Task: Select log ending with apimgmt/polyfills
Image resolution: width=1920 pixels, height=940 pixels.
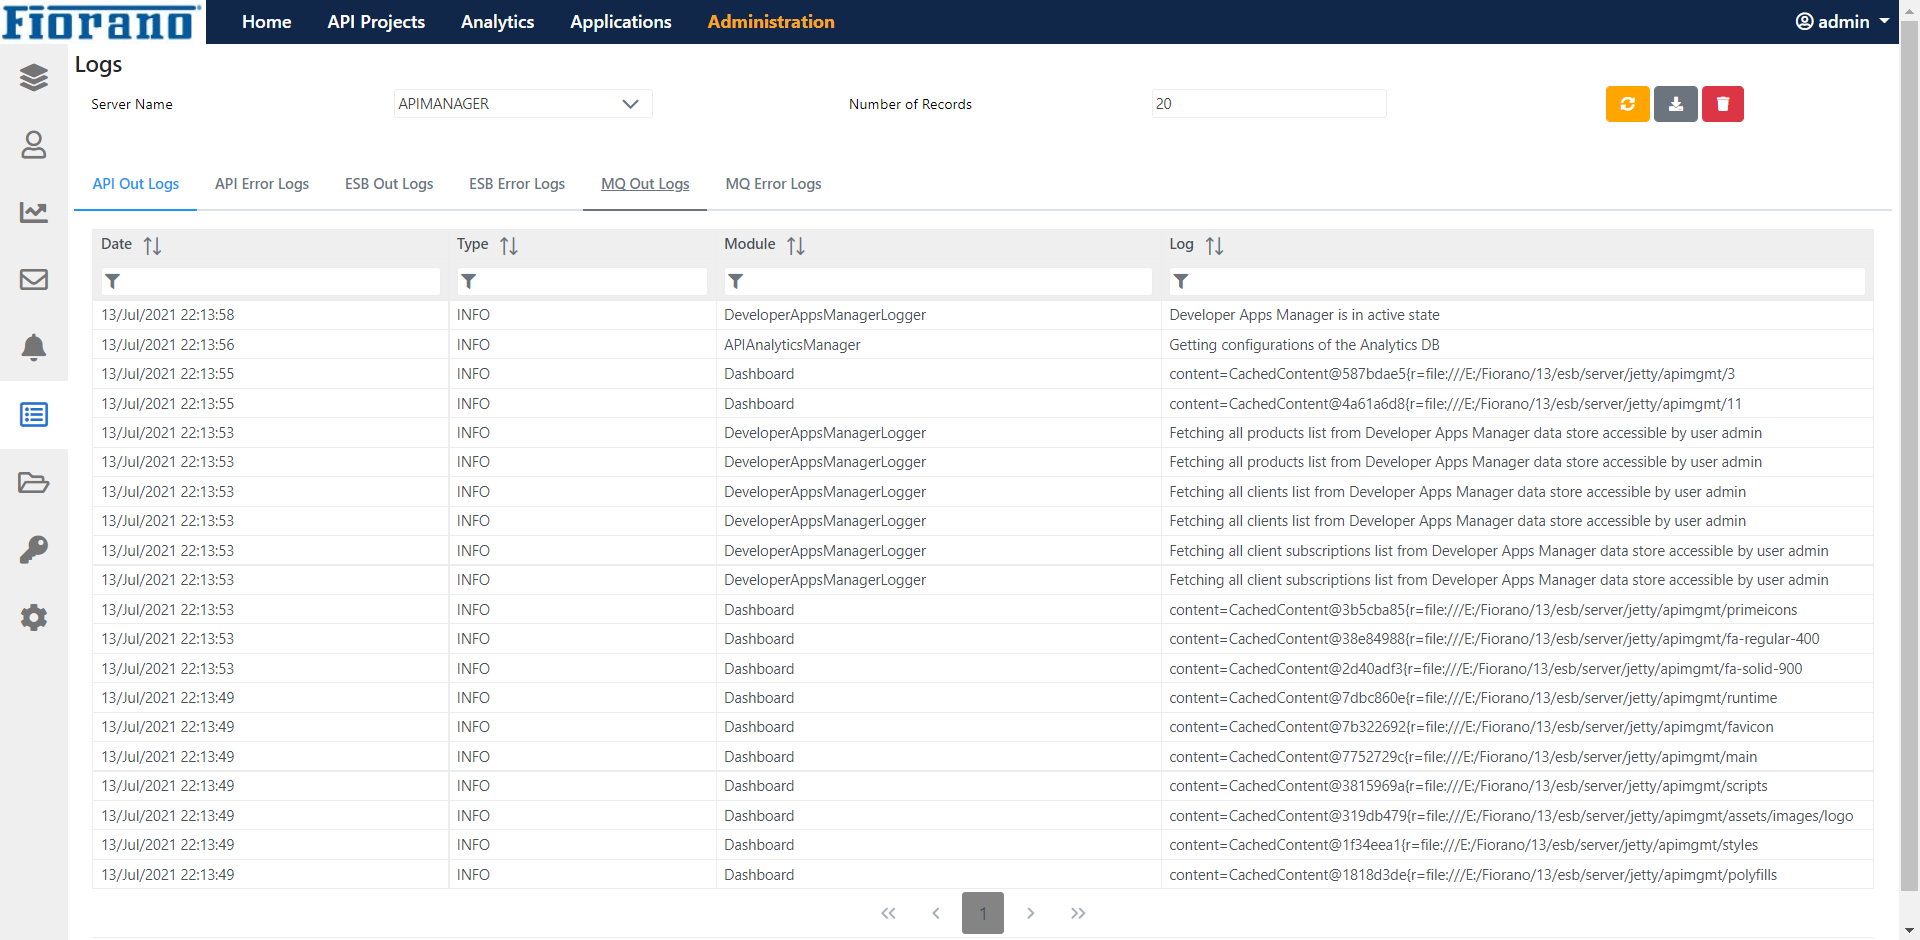Action: (1473, 875)
